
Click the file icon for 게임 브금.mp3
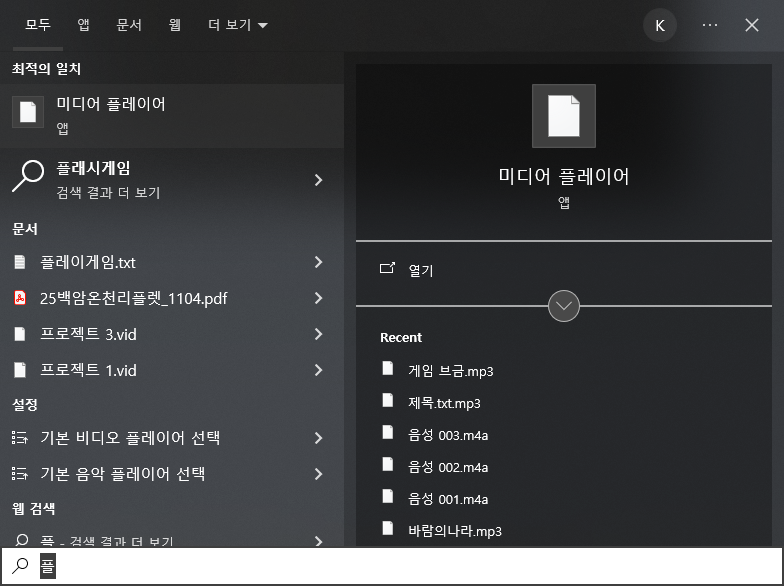point(388,368)
